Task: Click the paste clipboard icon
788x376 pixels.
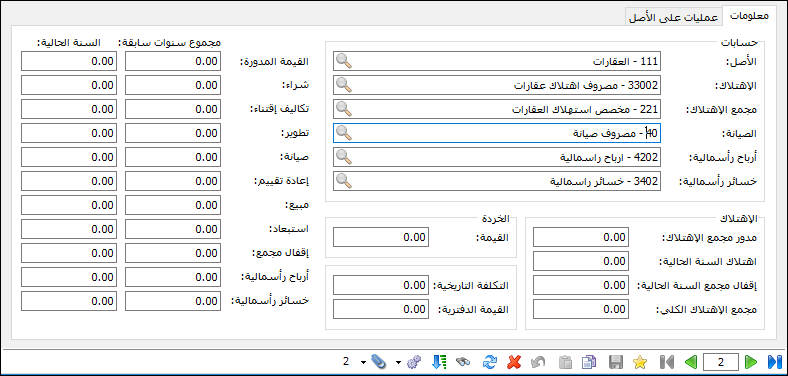Action: tap(565, 361)
